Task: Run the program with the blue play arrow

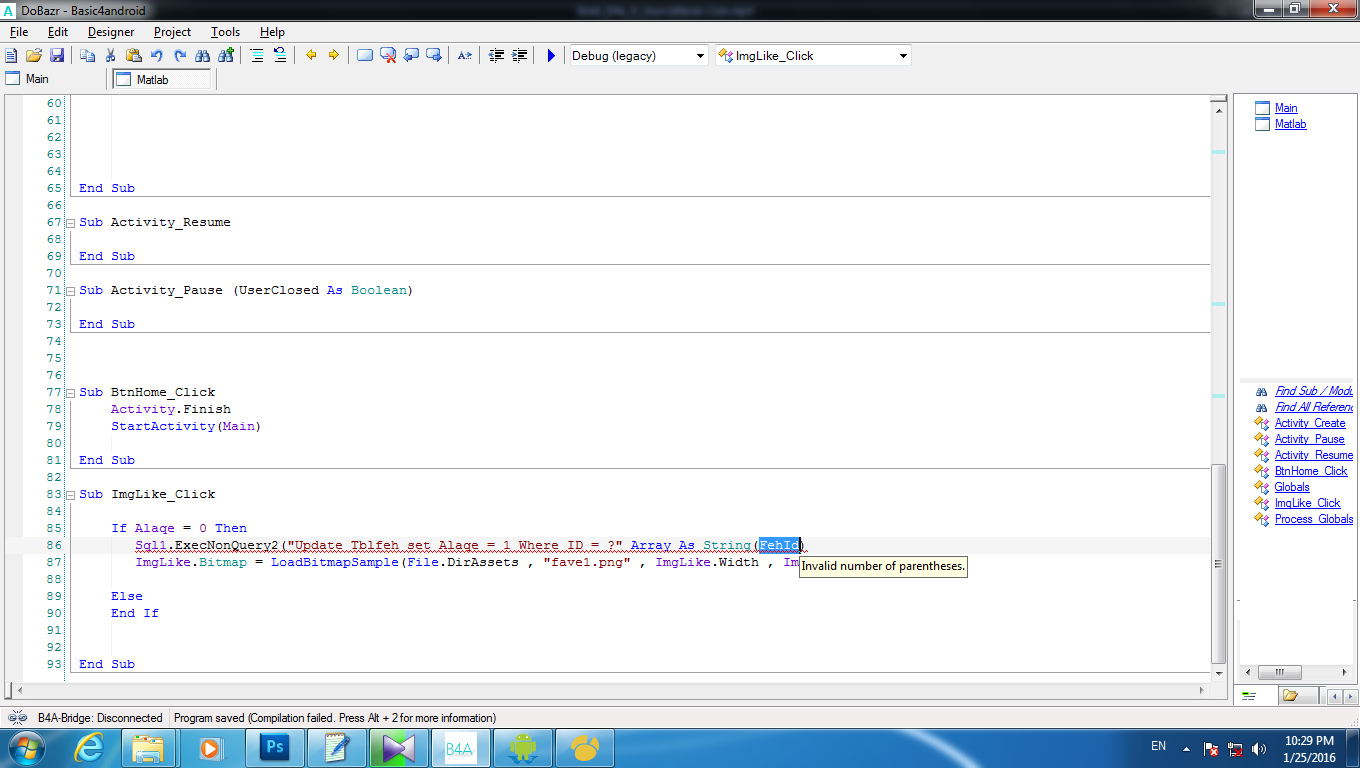Action: [550, 56]
